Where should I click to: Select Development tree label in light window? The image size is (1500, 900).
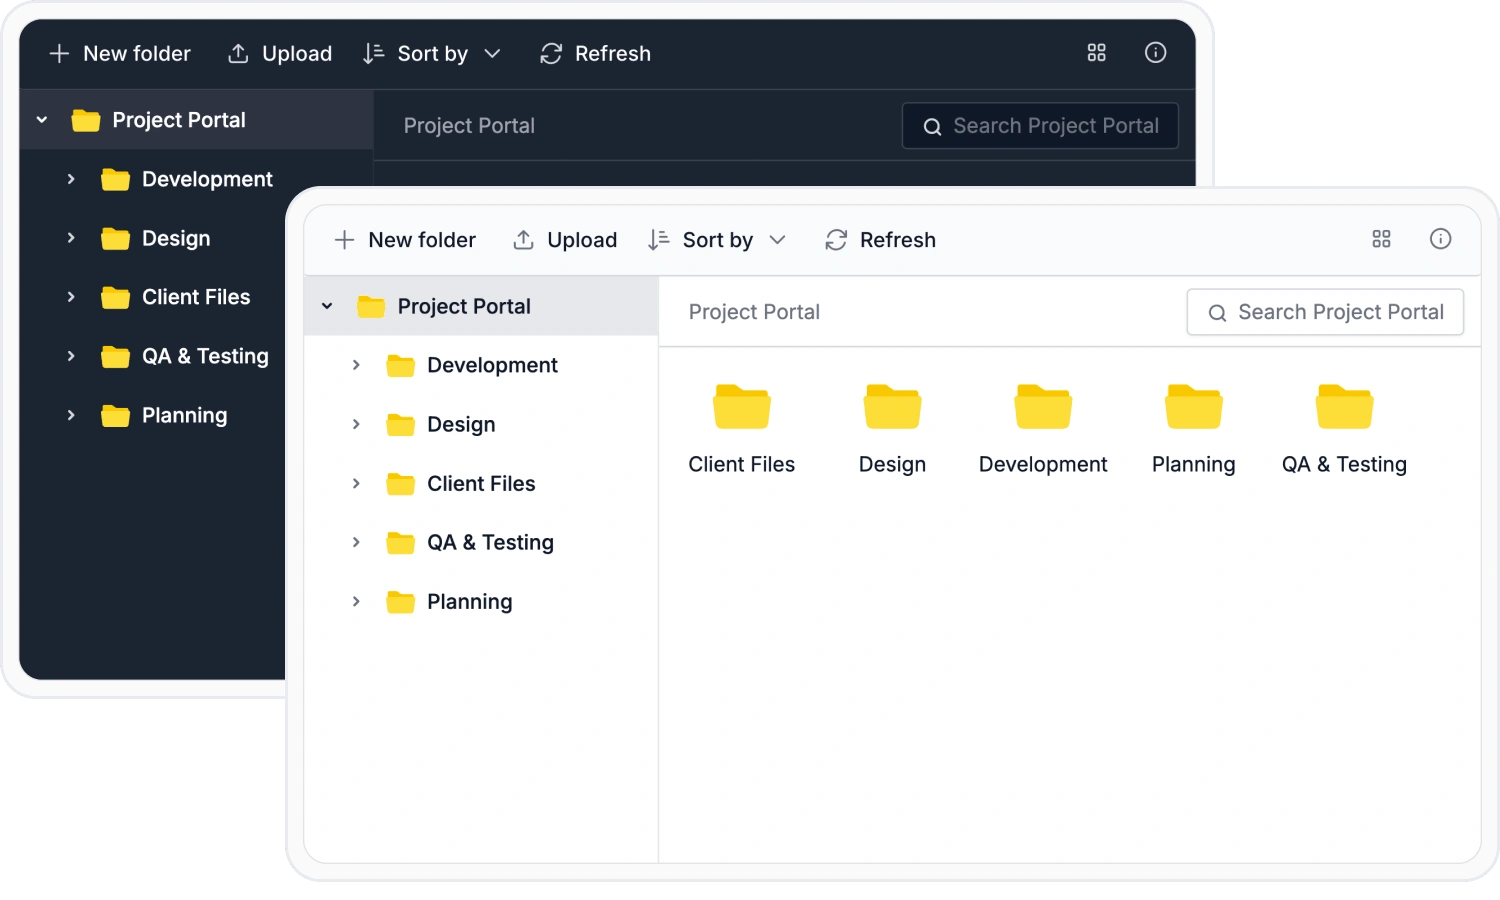pos(492,365)
